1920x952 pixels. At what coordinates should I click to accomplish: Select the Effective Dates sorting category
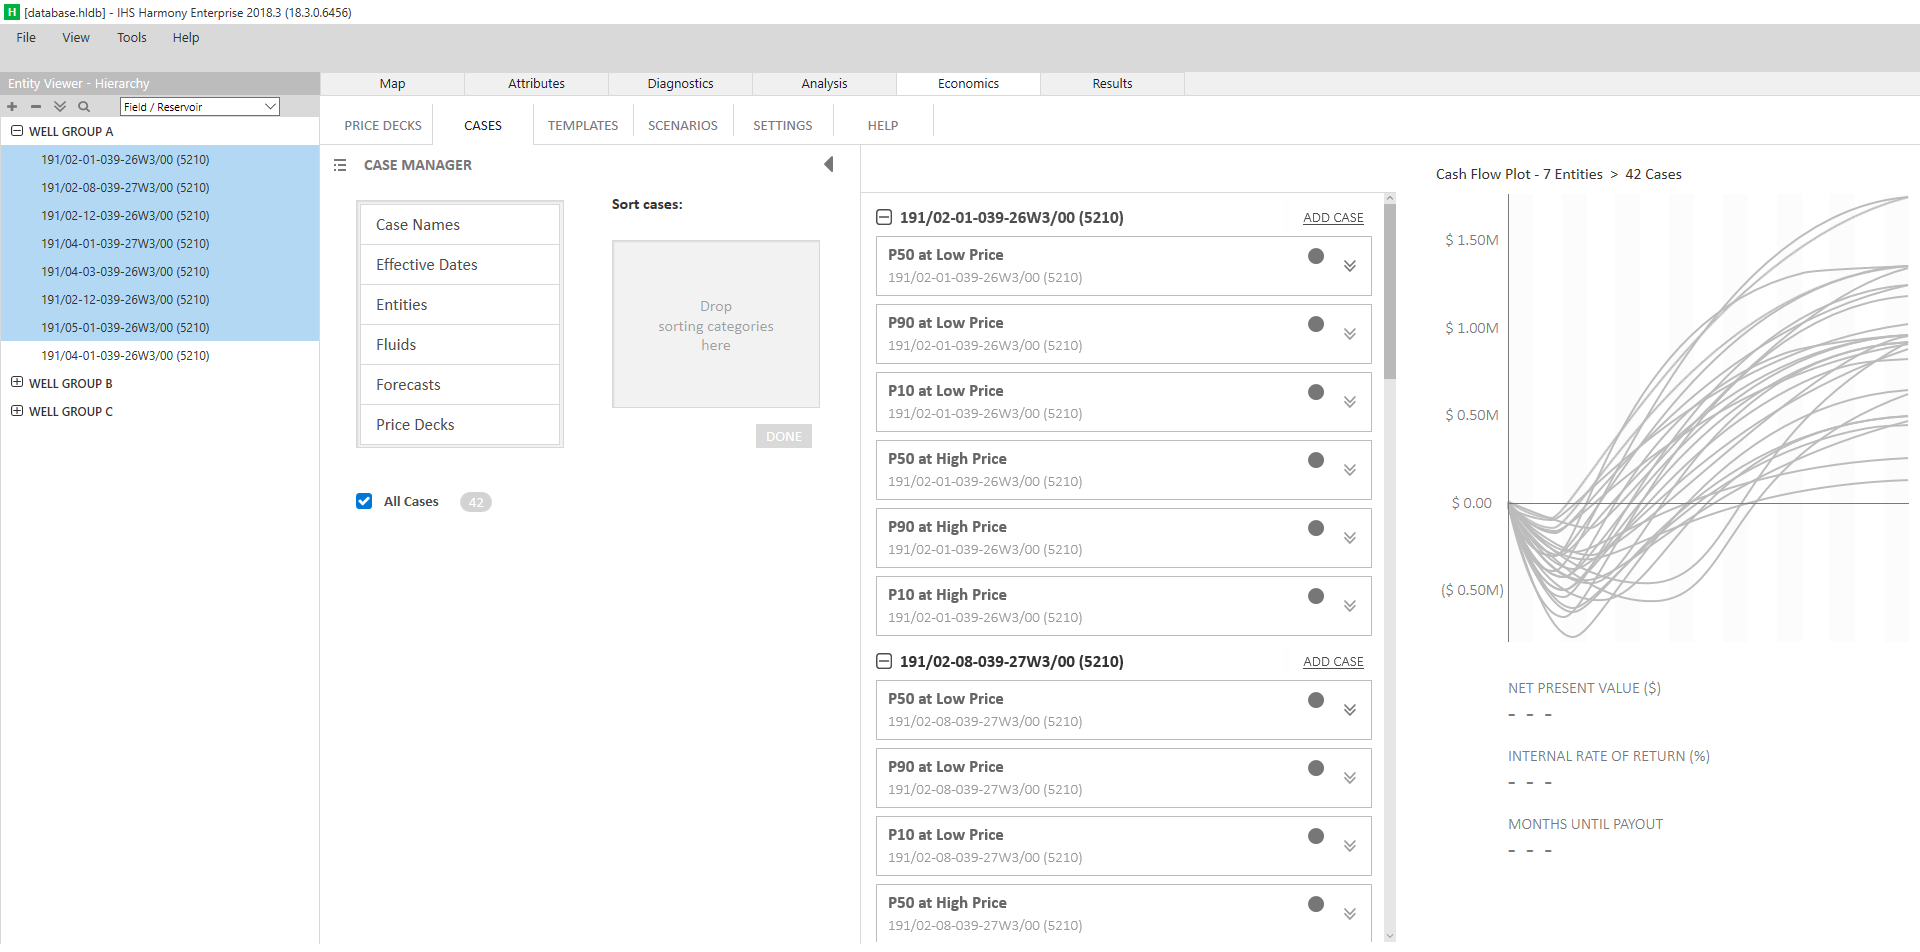460,265
